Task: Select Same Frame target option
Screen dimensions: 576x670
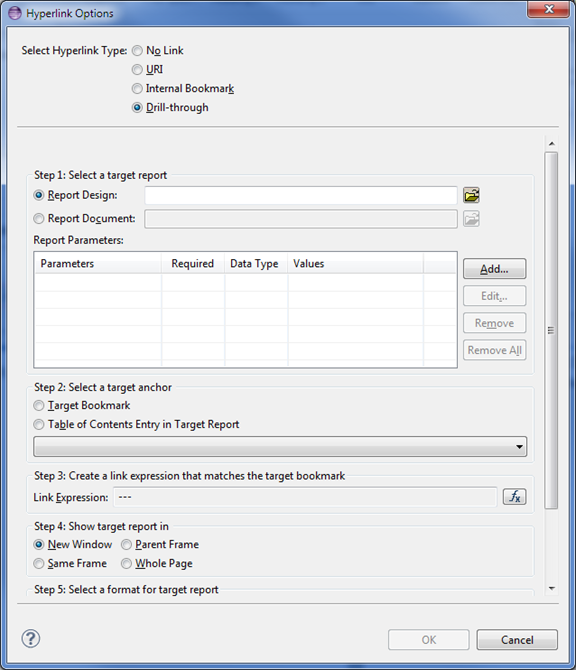Action: tap(39, 564)
